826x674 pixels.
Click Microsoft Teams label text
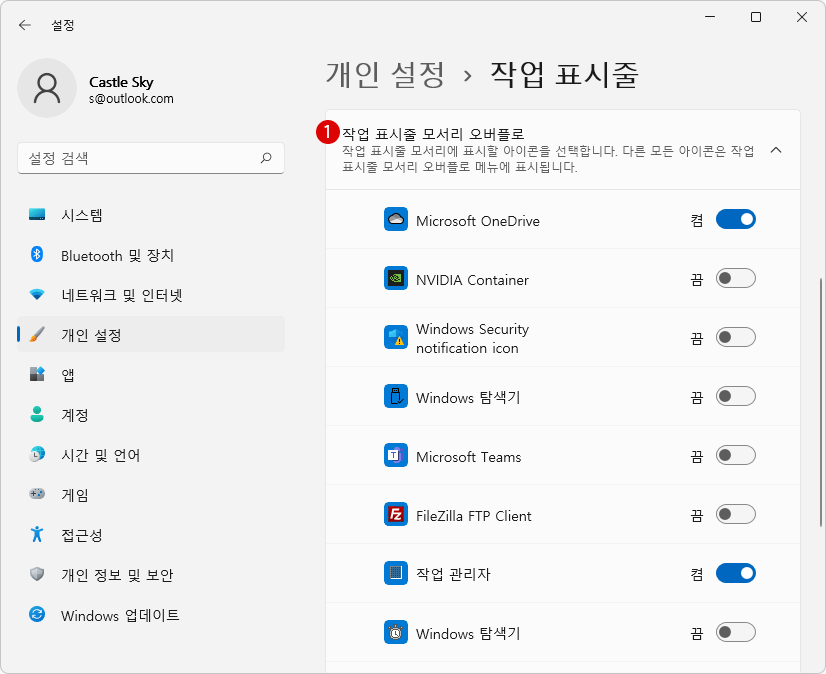tap(468, 457)
